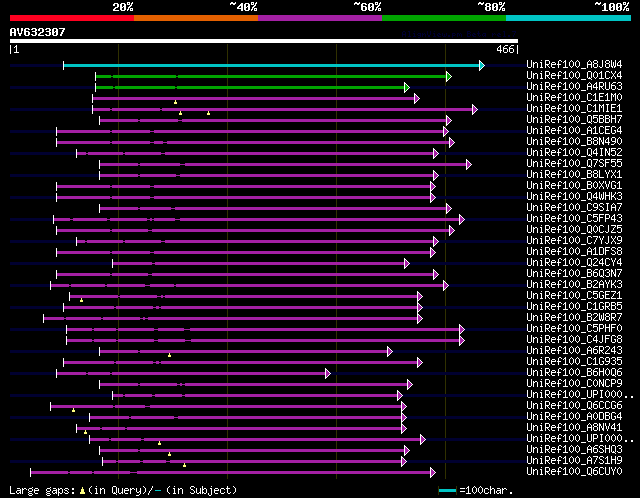Select the UniRef100_B6H0Q6 label
640x498 pixels.
(x=574, y=373)
